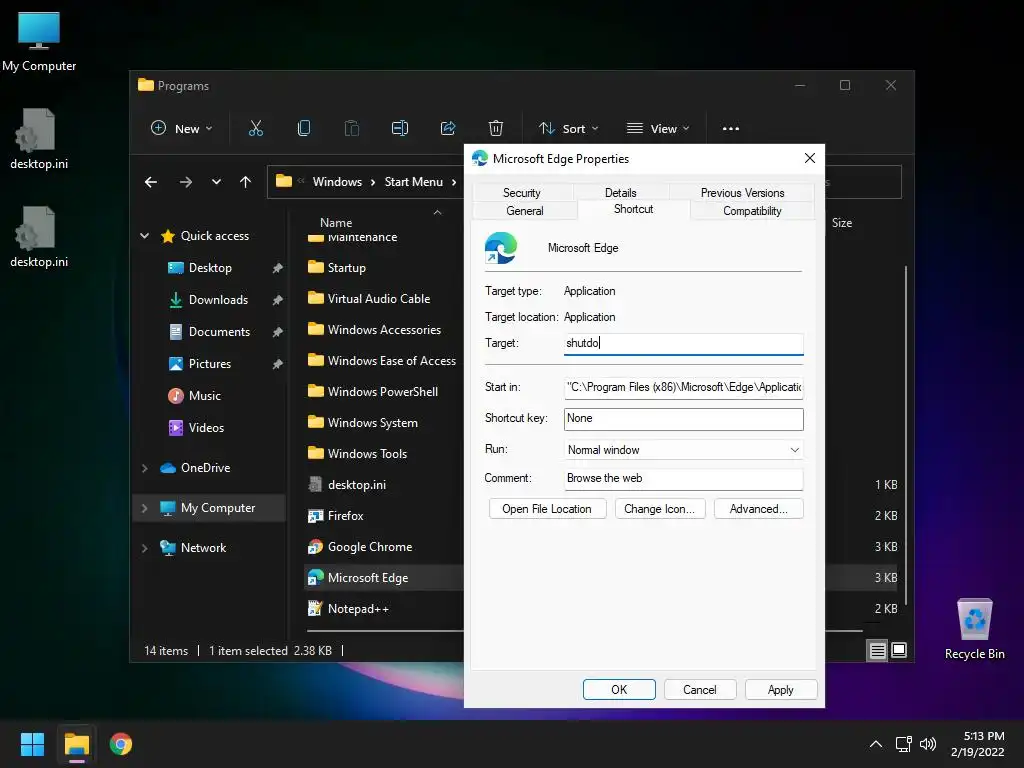
Task: Collapse the Quick access tree node
Action: point(144,236)
